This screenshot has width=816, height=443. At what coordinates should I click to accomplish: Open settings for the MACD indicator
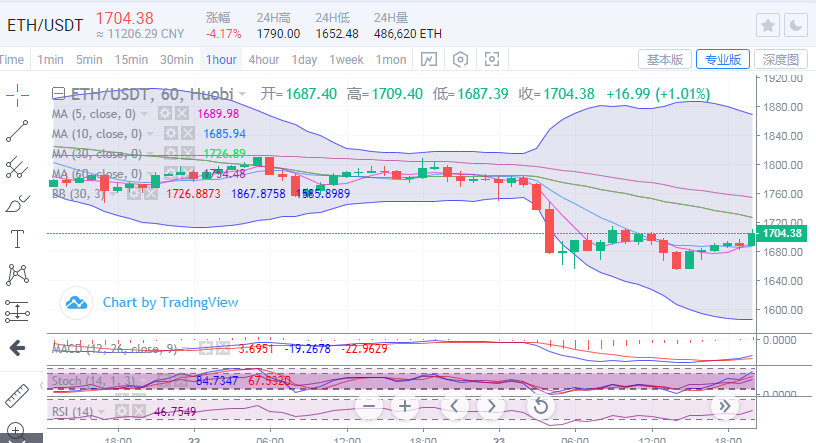[206, 348]
